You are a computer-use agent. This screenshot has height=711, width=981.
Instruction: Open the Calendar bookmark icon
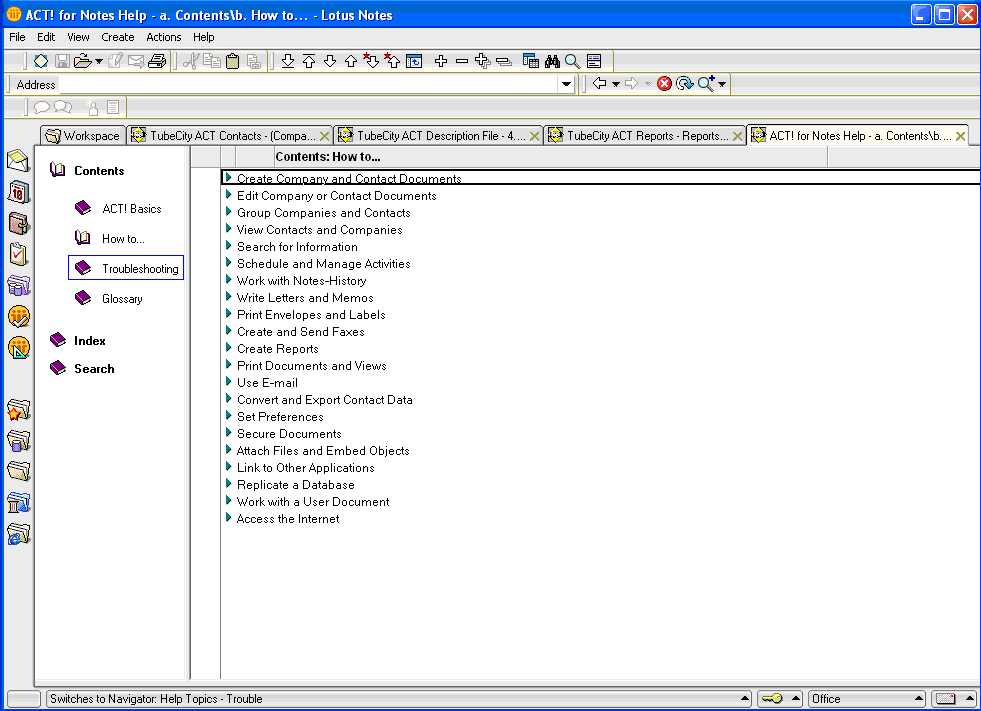point(18,193)
